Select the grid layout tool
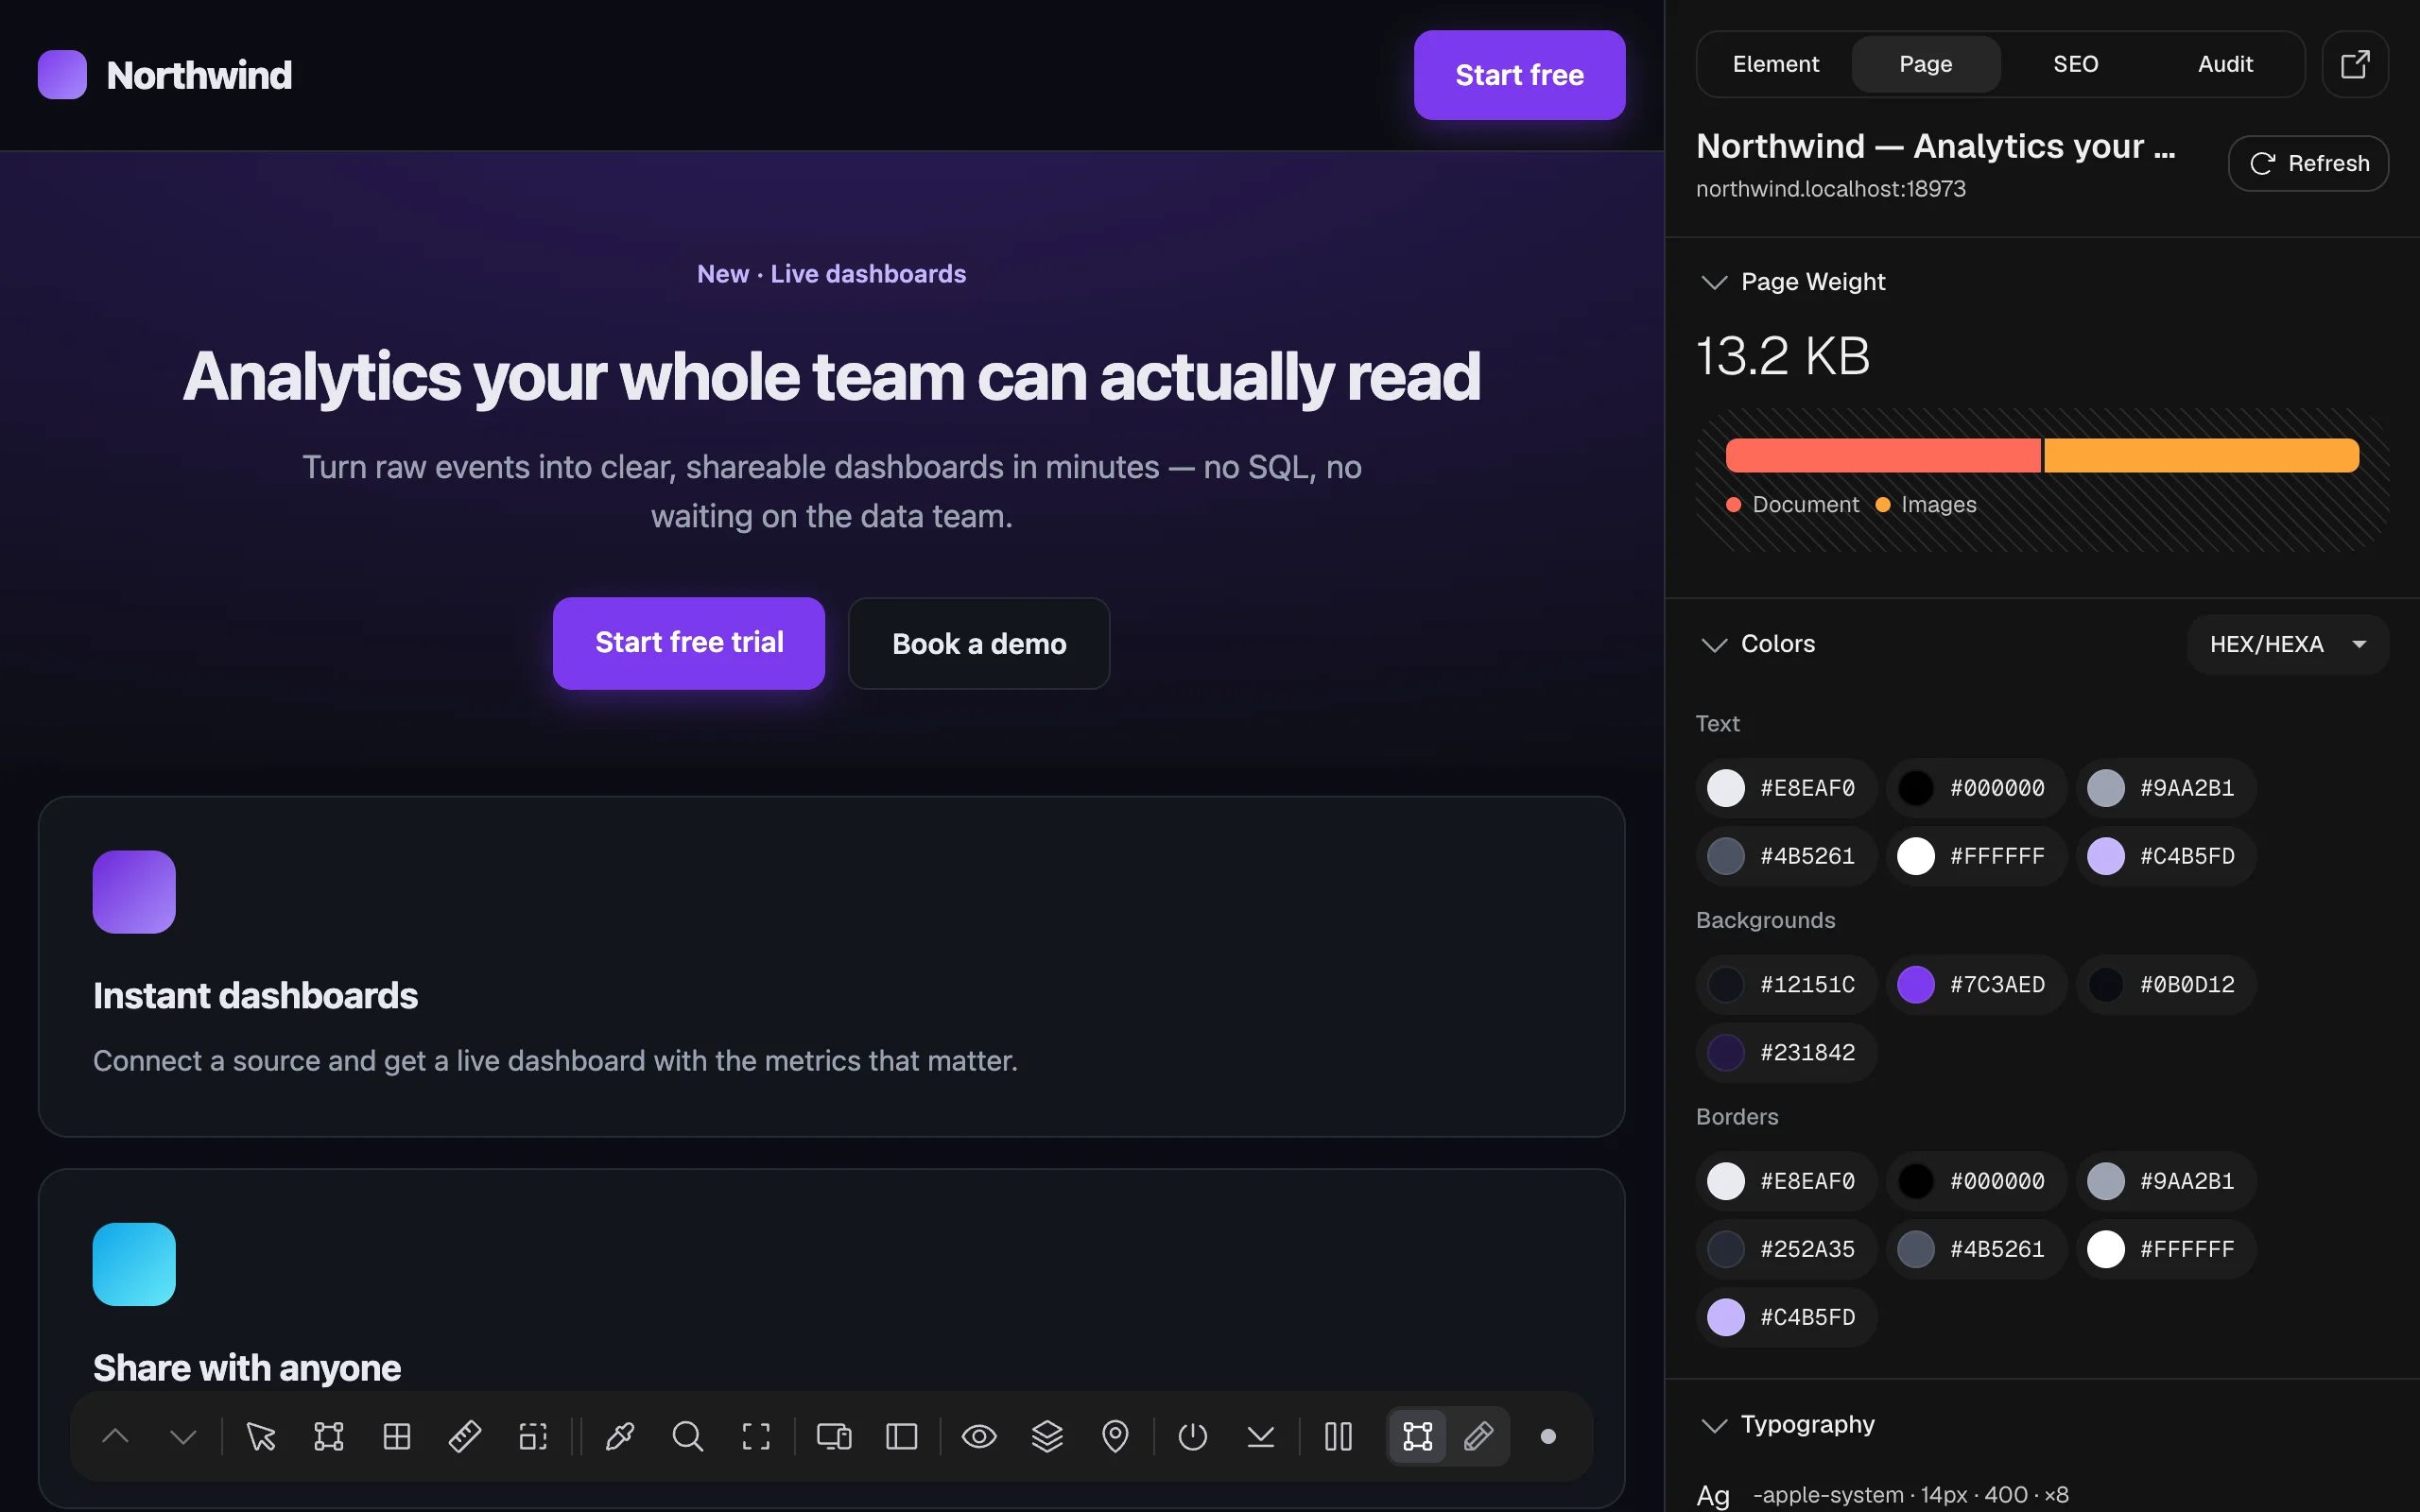 click(397, 1437)
